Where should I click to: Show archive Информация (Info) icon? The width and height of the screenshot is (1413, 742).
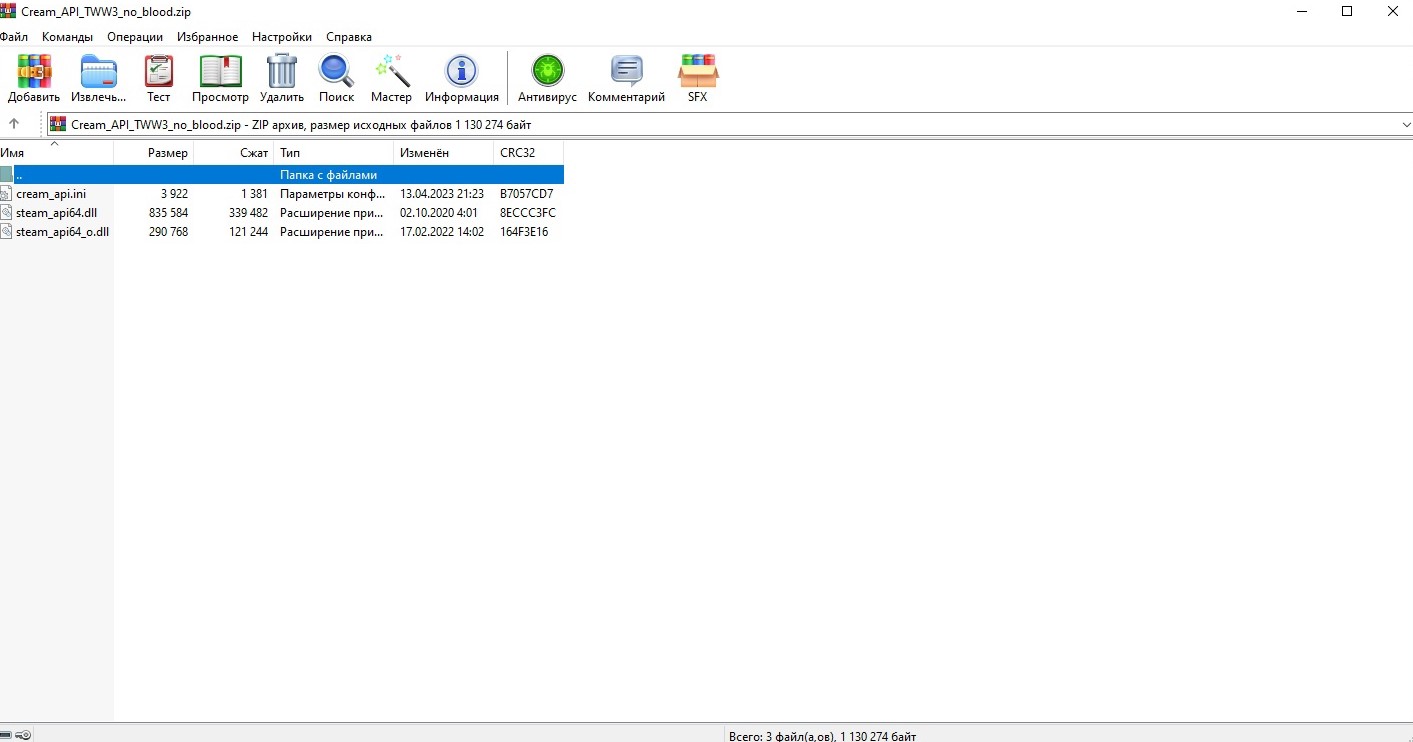pyautogui.click(x=461, y=78)
